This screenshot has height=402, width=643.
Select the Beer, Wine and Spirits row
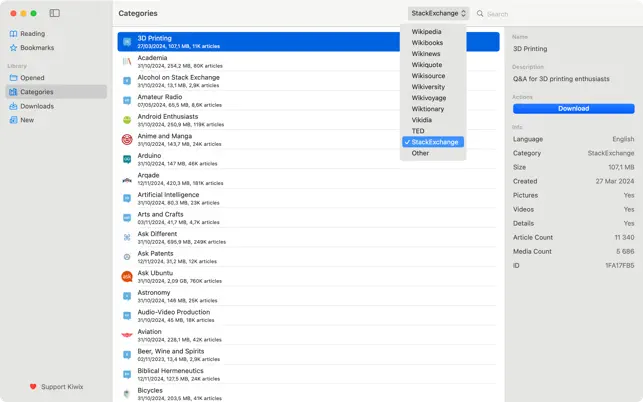308,355
